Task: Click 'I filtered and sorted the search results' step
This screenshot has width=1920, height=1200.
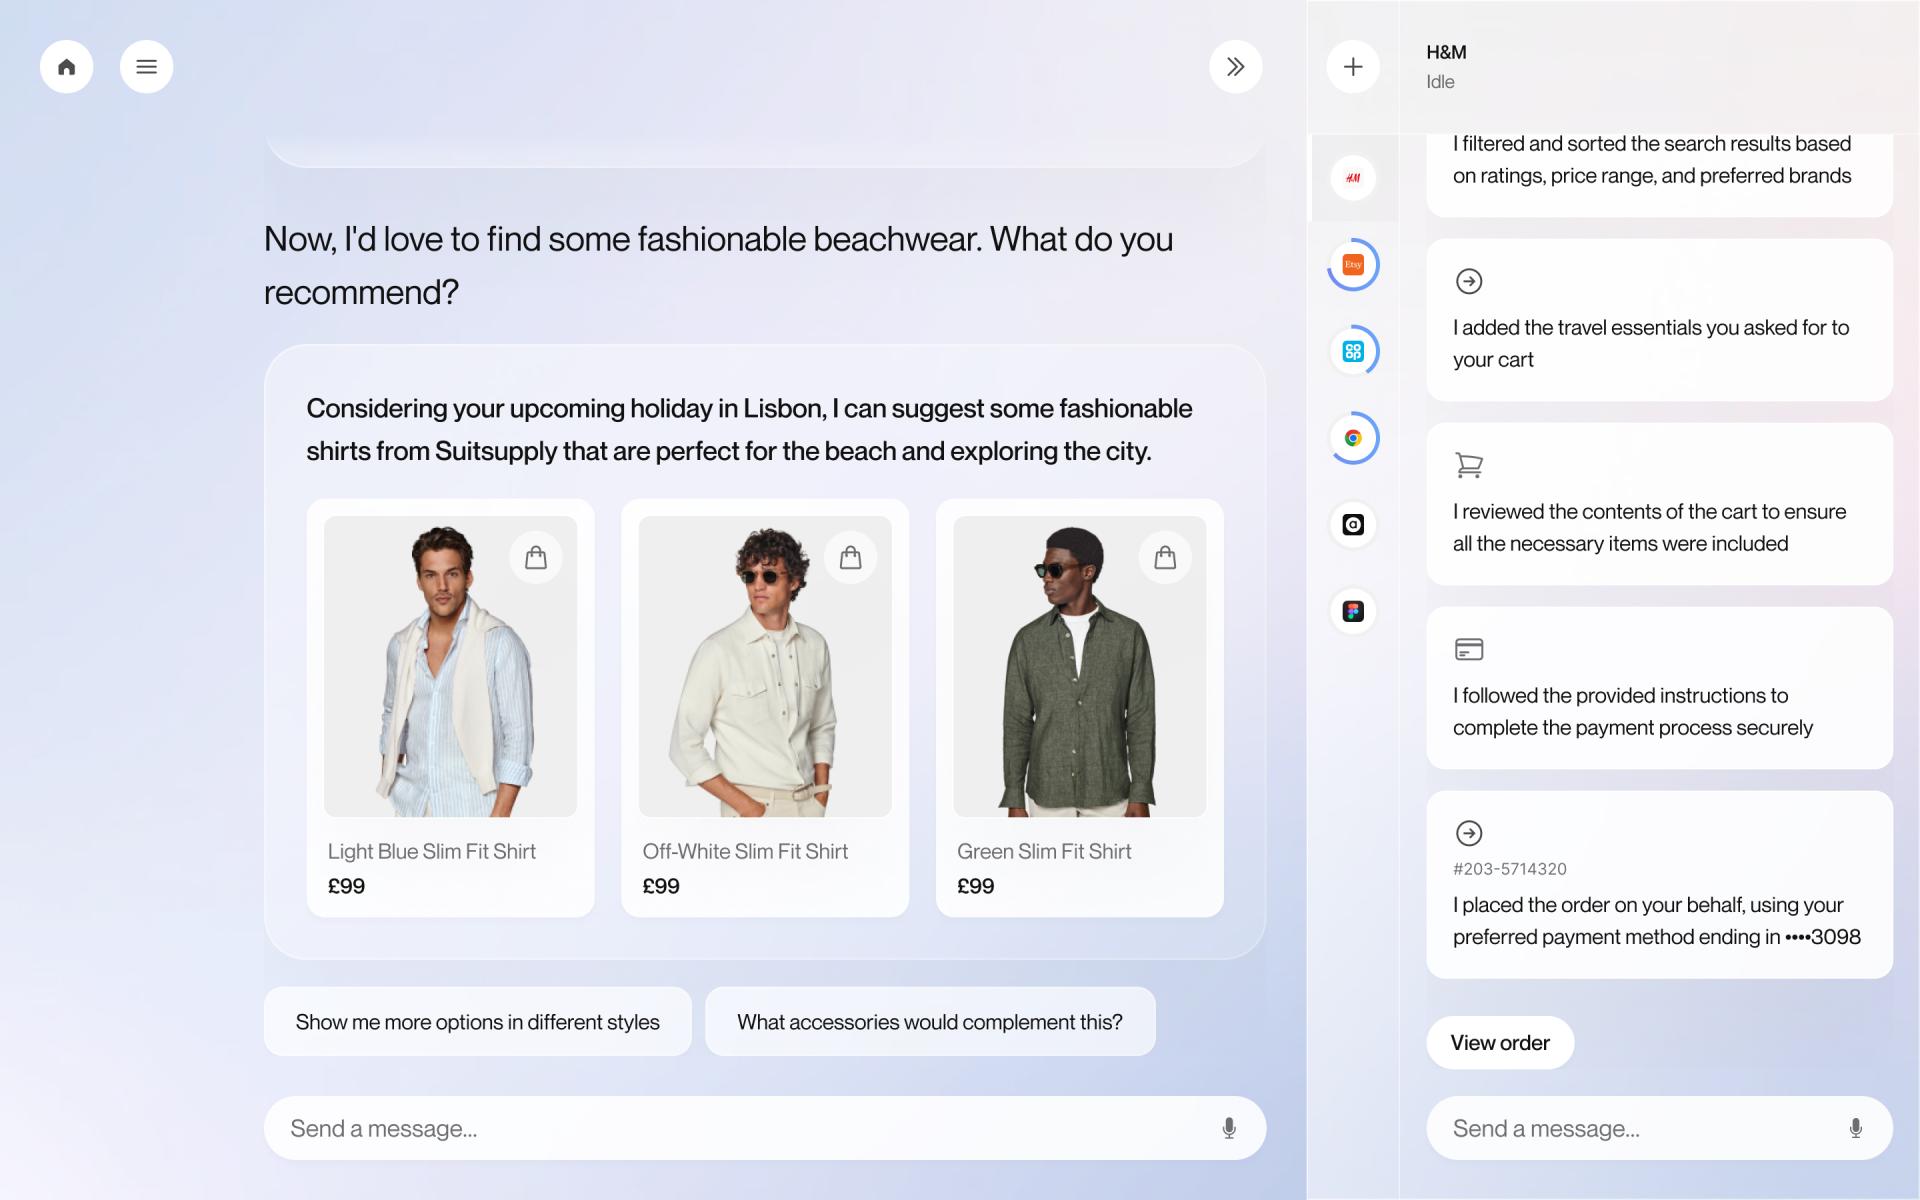Action: click(1652, 159)
